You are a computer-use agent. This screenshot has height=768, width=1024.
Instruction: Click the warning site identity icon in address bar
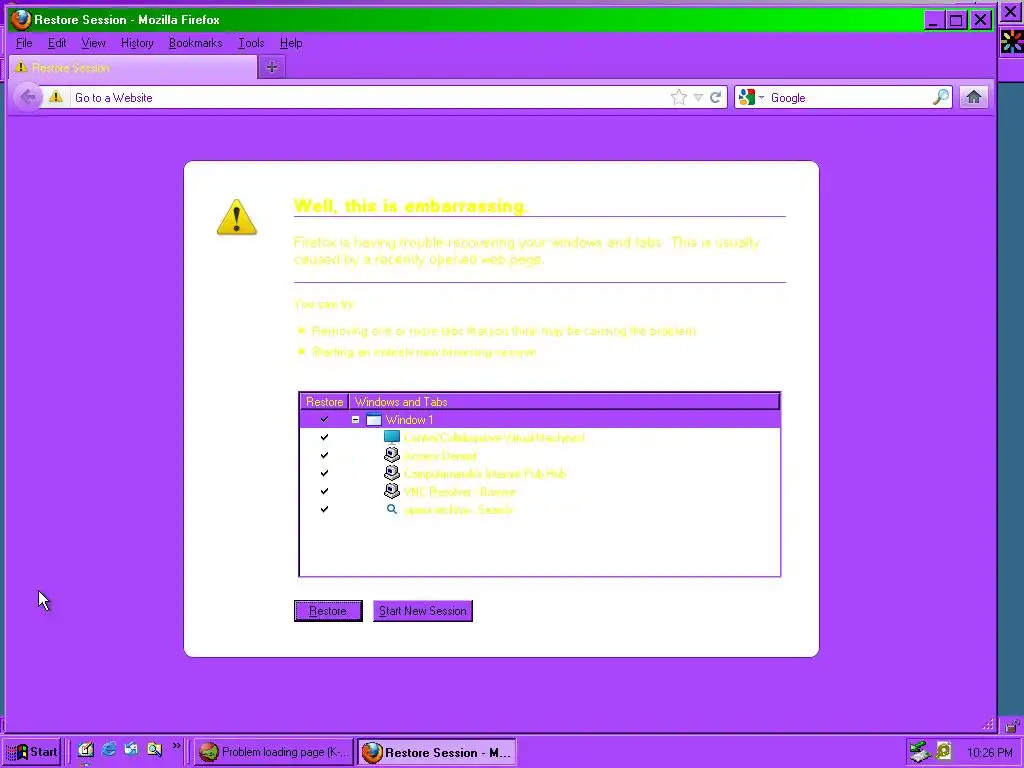56,97
